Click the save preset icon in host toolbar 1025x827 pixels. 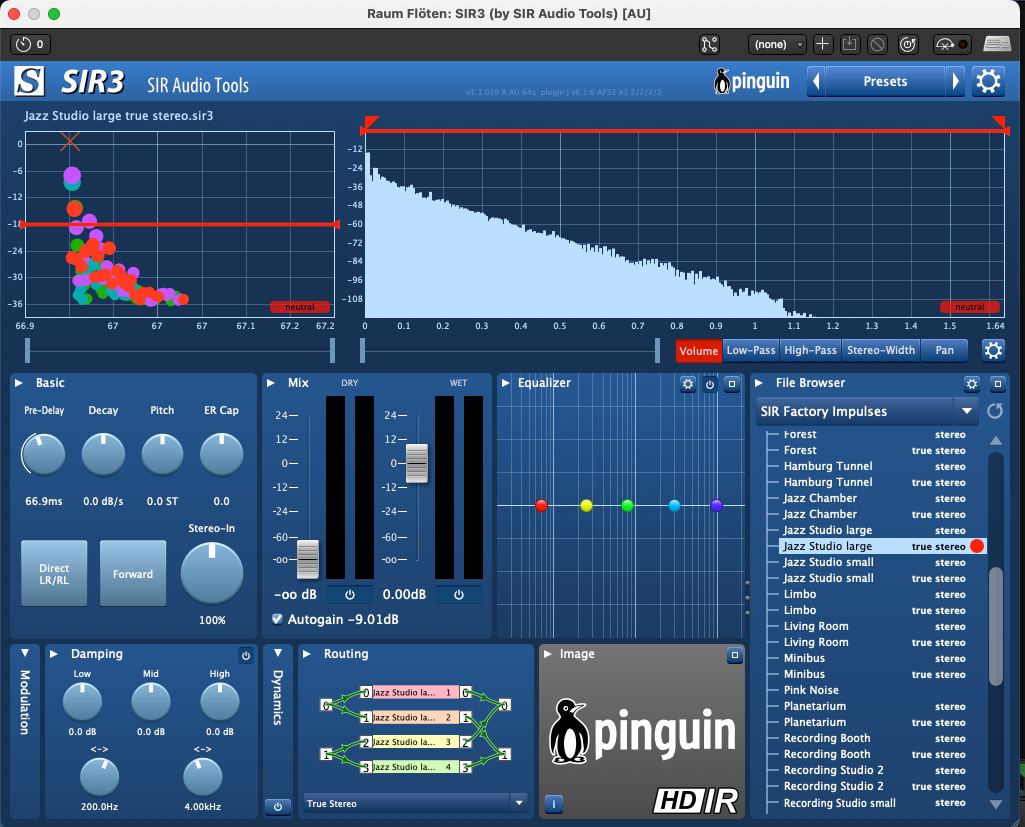[x=850, y=44]
